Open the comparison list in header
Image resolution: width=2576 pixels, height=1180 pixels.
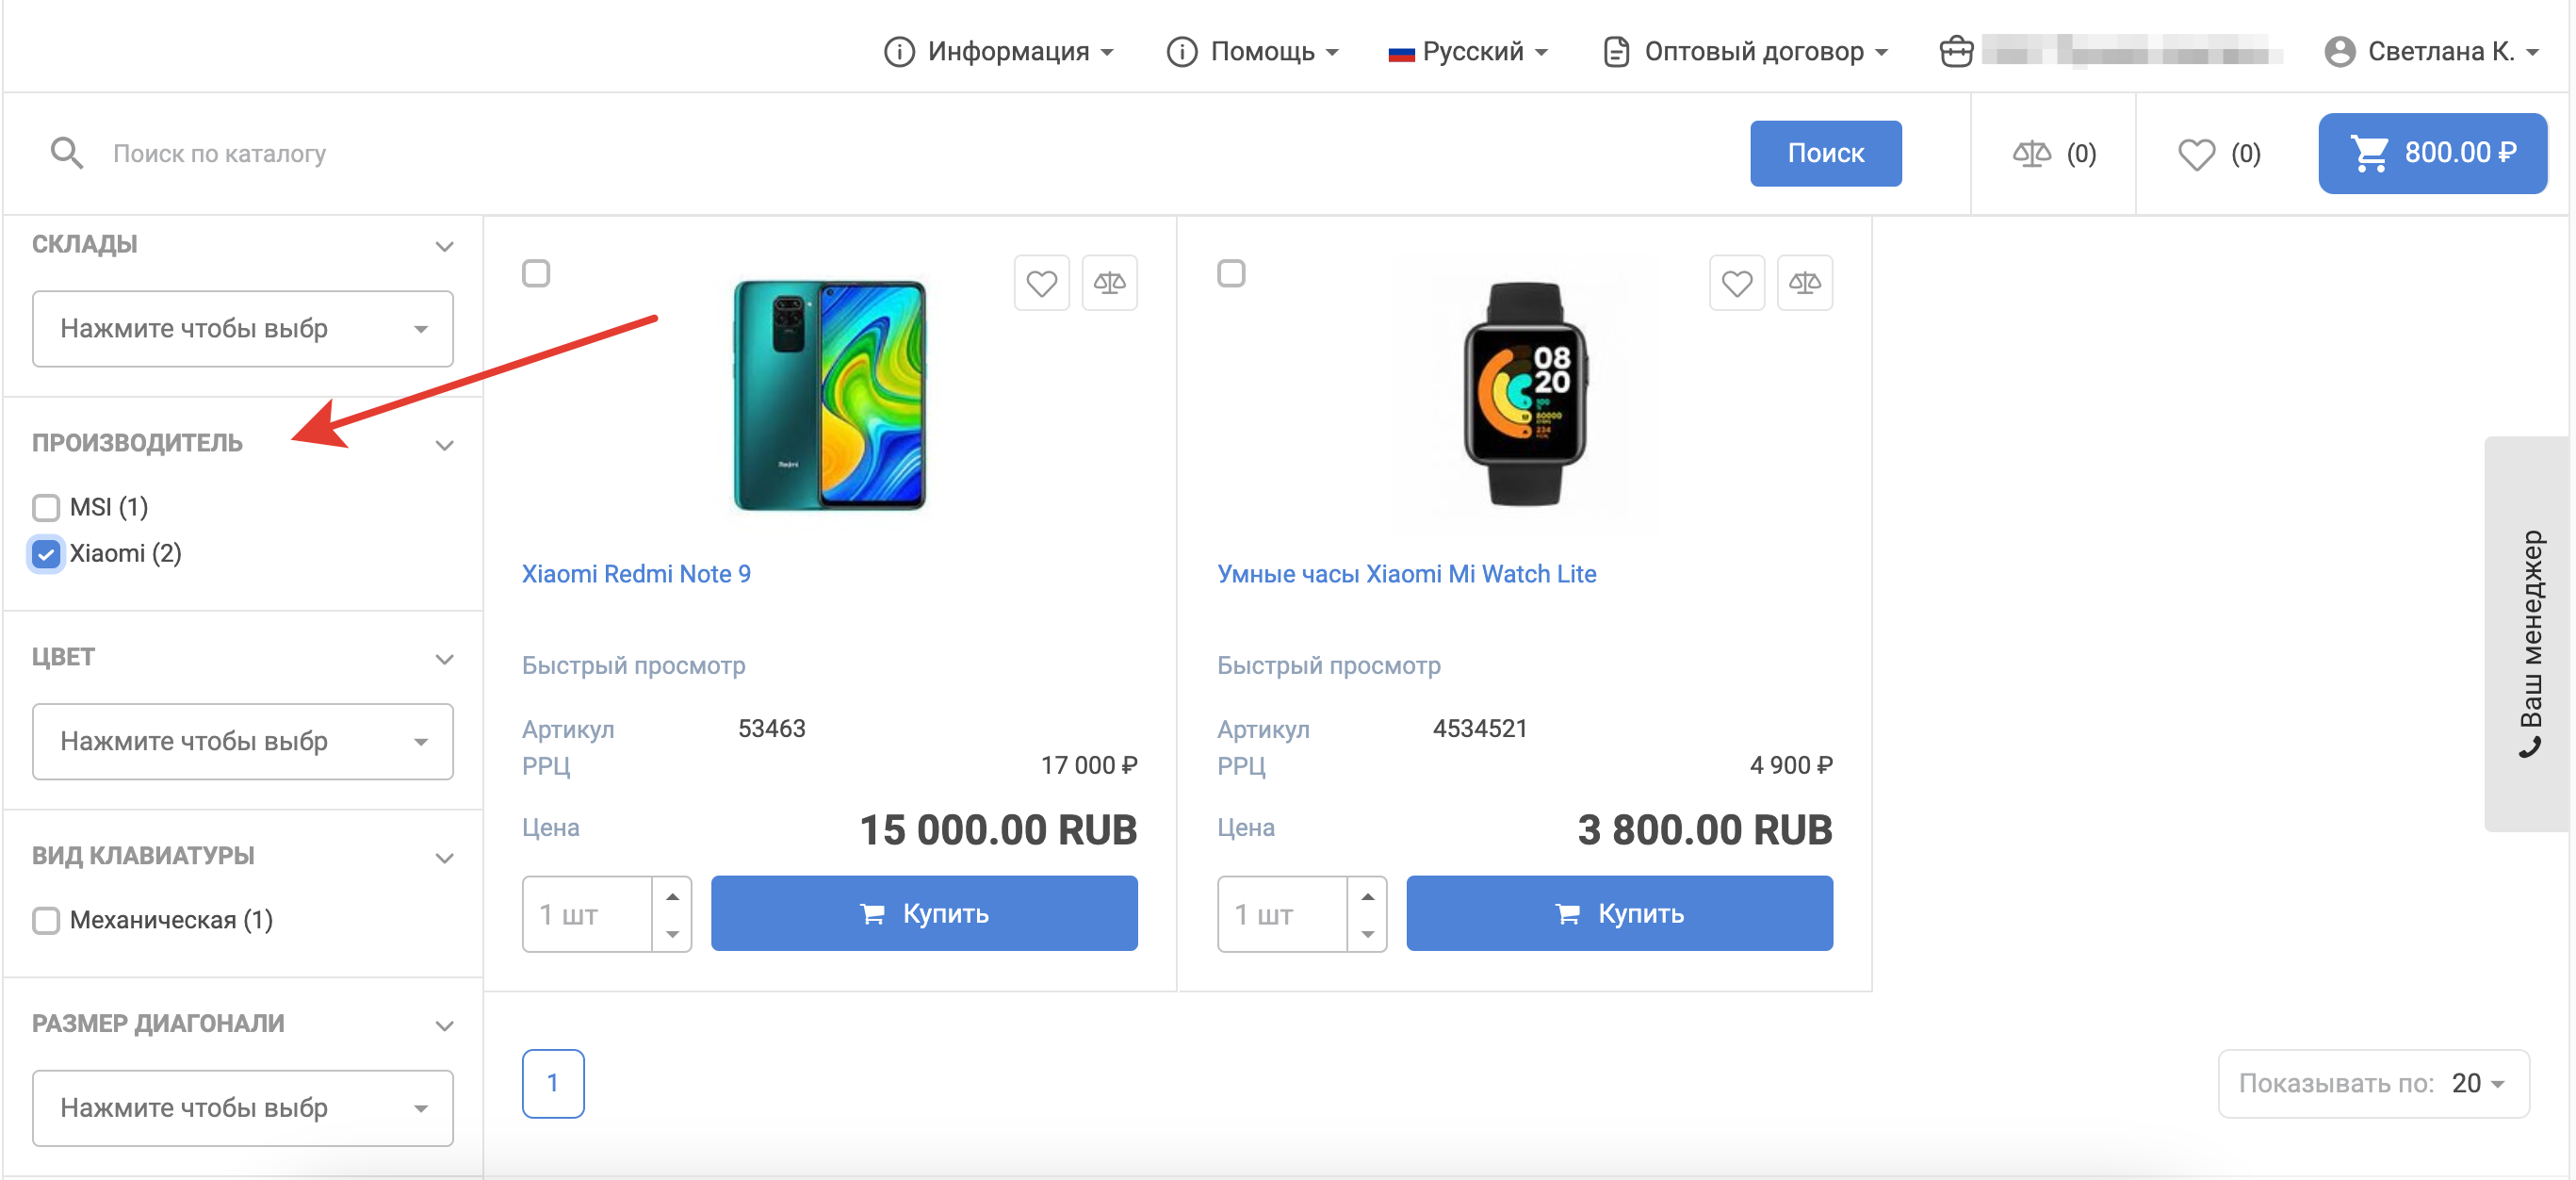(2053, 154)
